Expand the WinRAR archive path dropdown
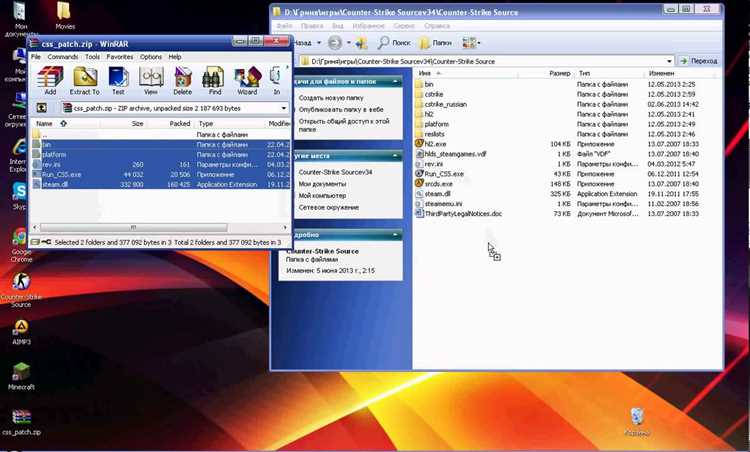 point(284,109)
